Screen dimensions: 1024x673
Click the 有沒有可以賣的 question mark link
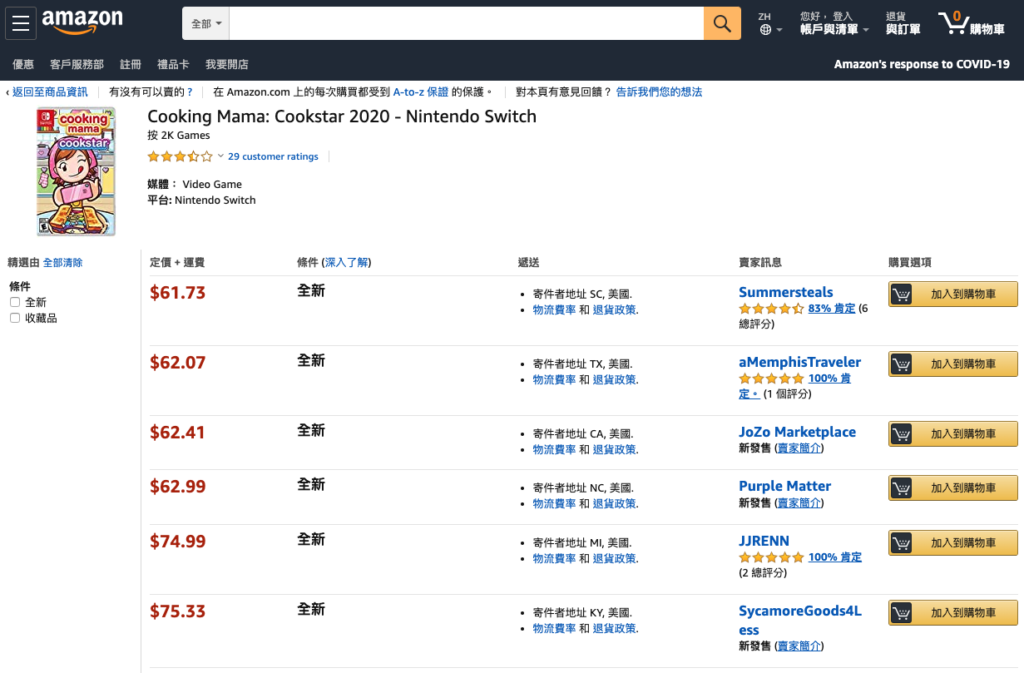[x=190, y=92]
